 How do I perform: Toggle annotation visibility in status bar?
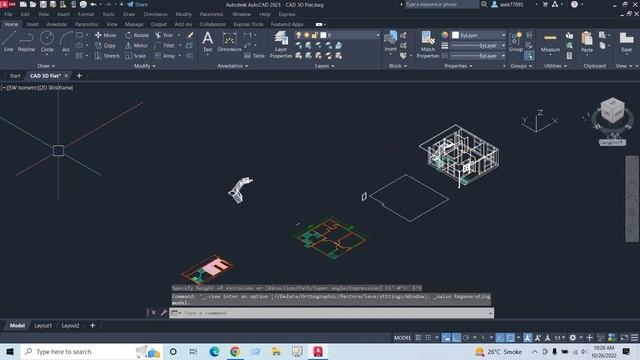point(527,338)
